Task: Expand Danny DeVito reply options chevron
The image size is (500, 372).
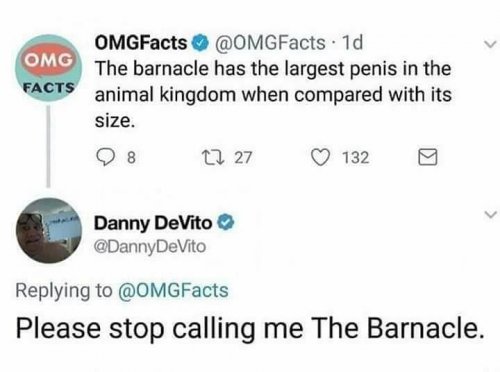Action: tap(490, 214)
